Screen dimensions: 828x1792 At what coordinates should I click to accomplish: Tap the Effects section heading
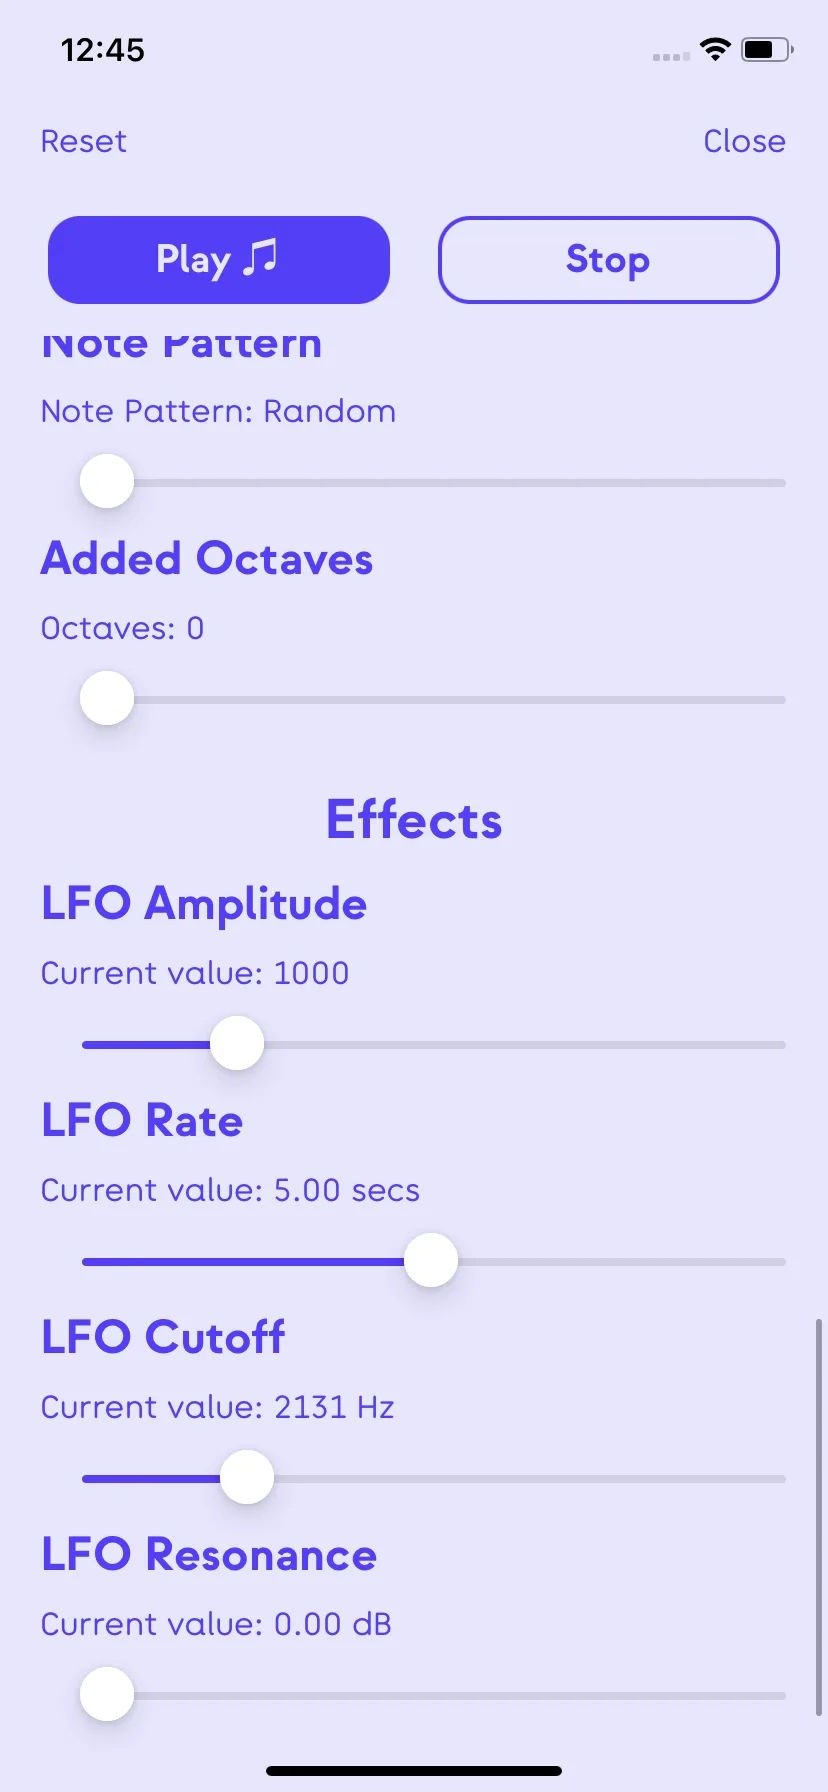[x=414, y=820]
